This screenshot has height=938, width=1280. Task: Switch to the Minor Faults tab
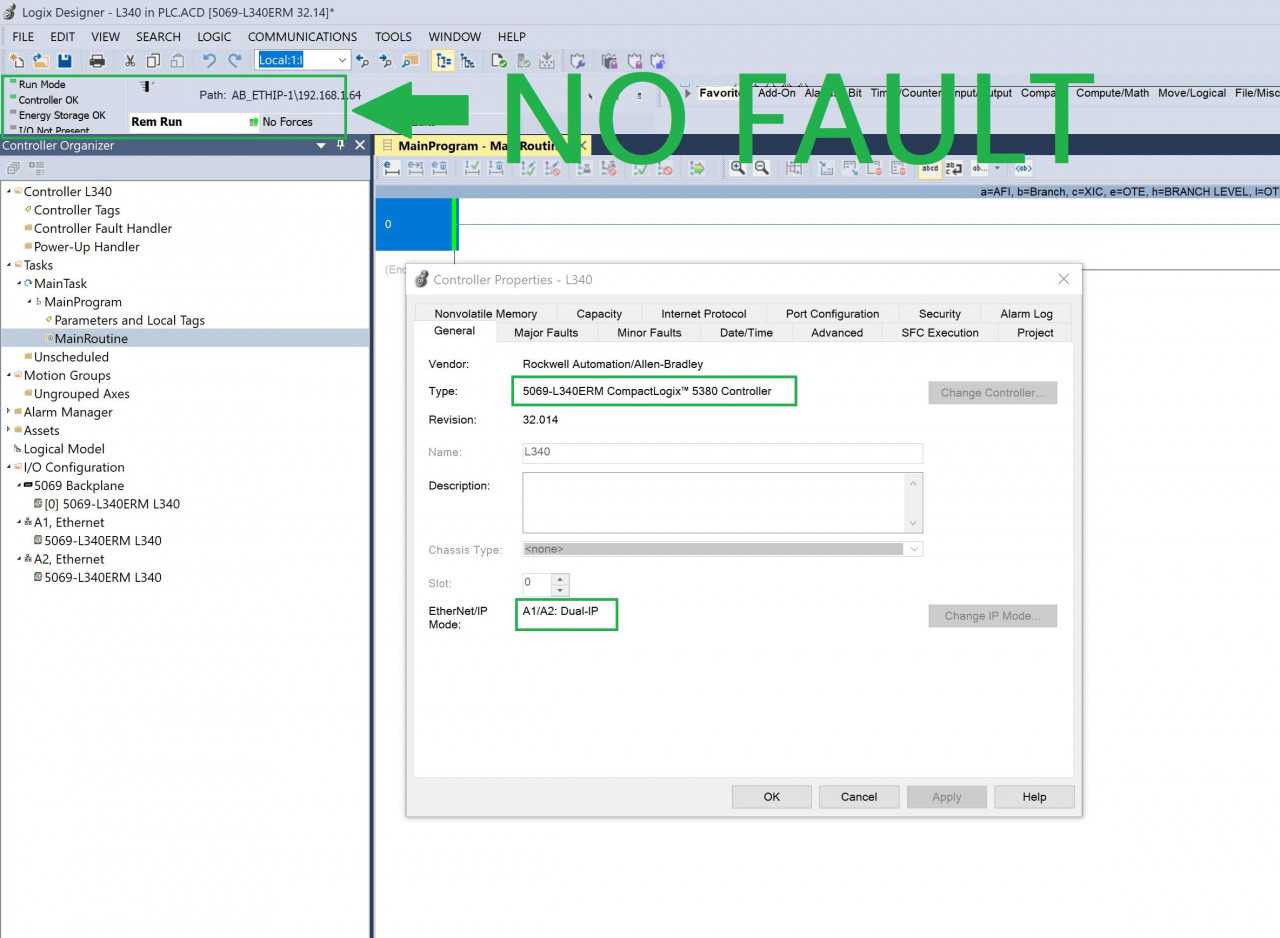tap(649, 333)
